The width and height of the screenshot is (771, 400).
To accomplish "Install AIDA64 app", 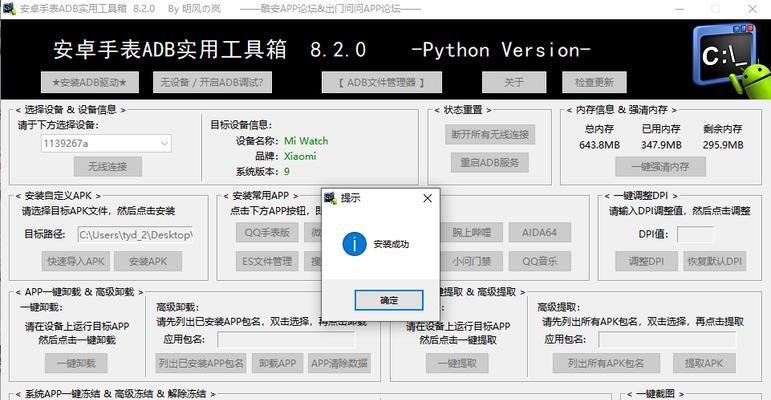I will [x=539, y=232].
